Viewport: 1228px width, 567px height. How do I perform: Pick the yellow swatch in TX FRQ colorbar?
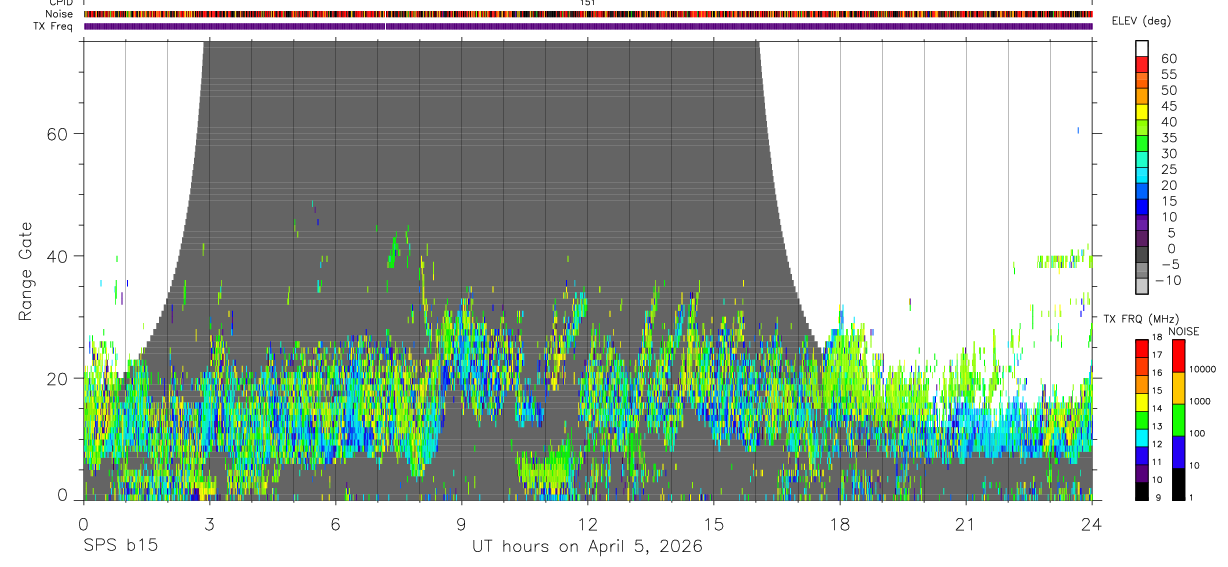1142,402
